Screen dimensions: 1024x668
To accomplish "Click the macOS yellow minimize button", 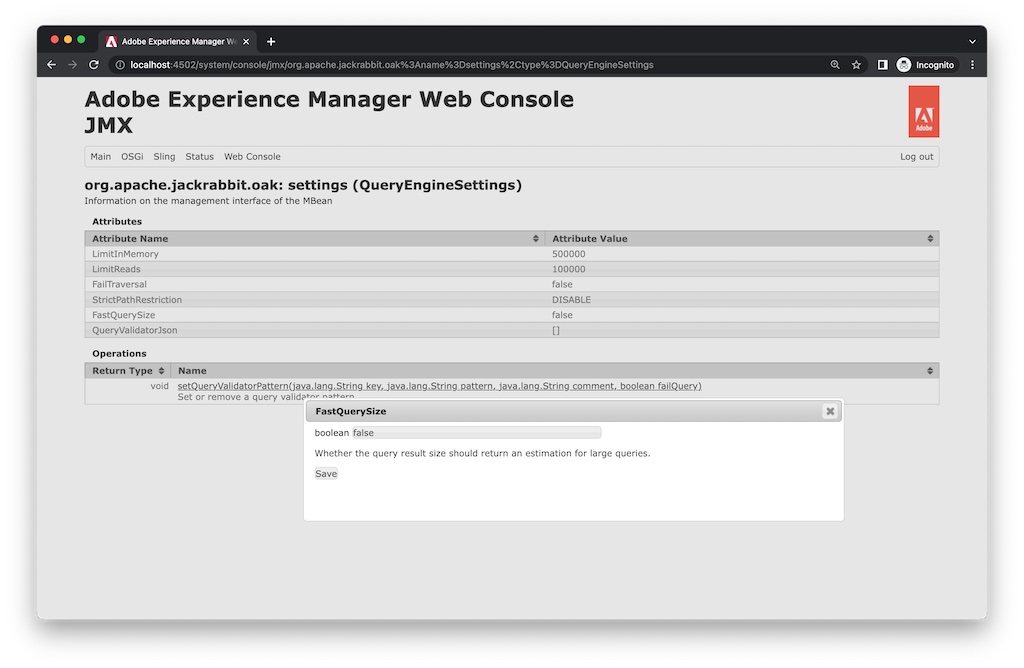I will [68, 40].
